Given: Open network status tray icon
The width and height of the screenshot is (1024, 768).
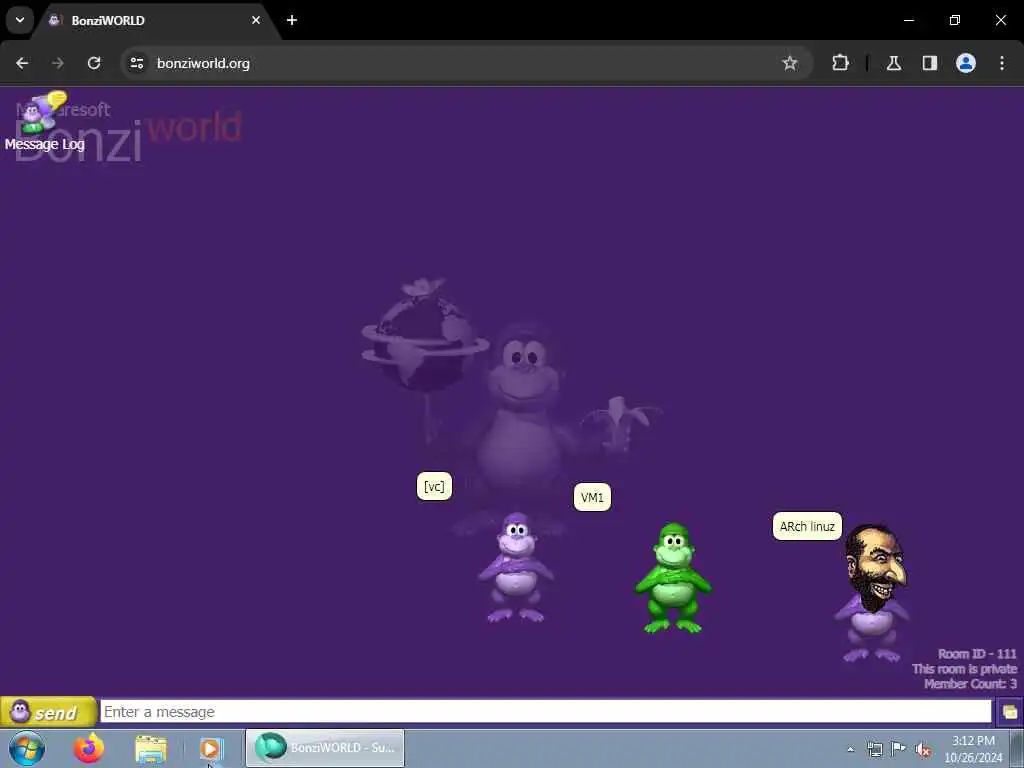Looking at the screenshot, I should tap(874, 749).
